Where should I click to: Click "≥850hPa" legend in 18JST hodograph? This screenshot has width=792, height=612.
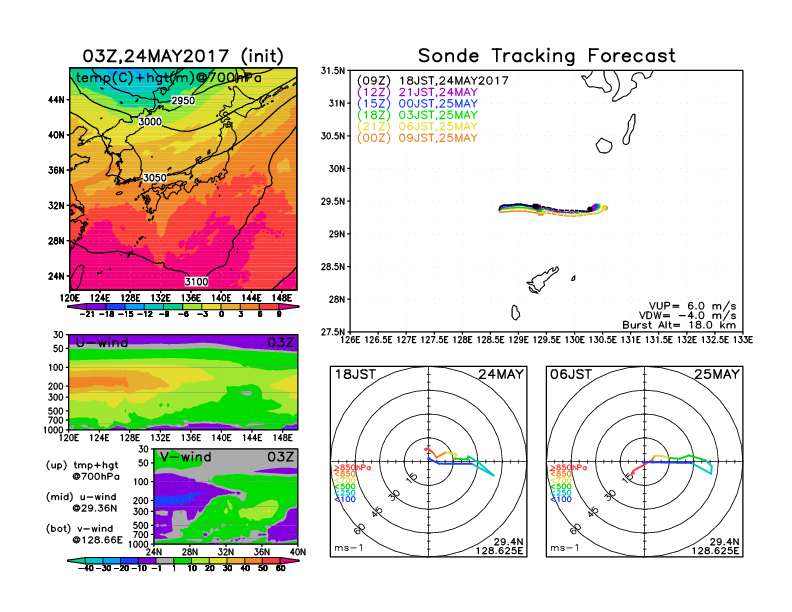[352, 468]
